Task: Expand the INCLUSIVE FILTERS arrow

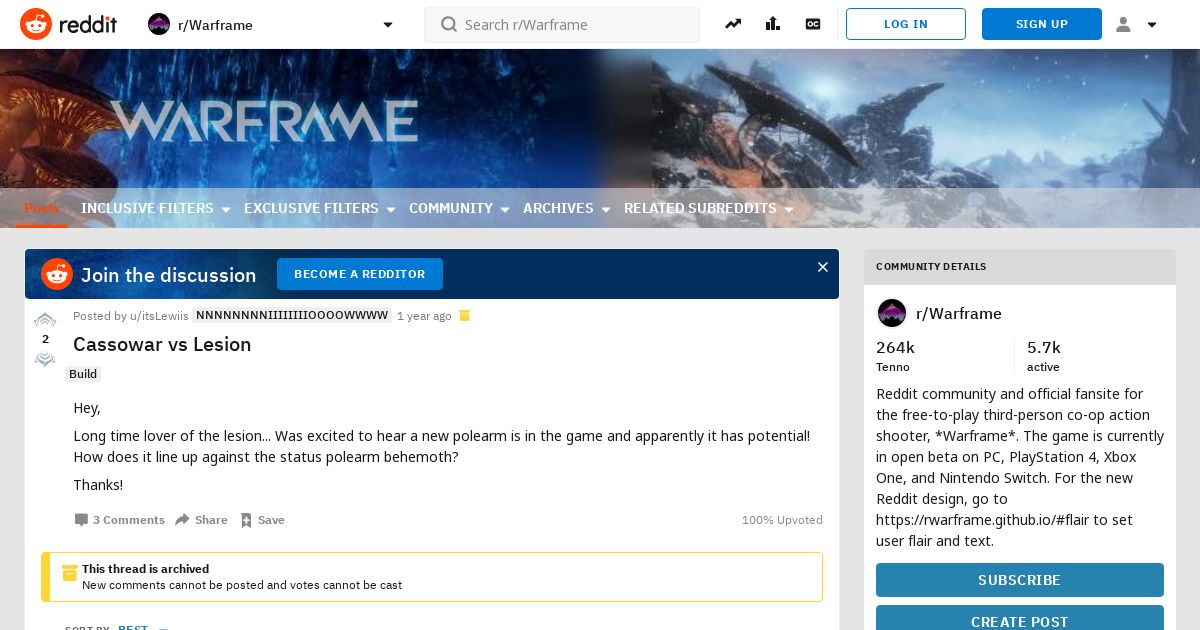Action: tap(225, 209)
